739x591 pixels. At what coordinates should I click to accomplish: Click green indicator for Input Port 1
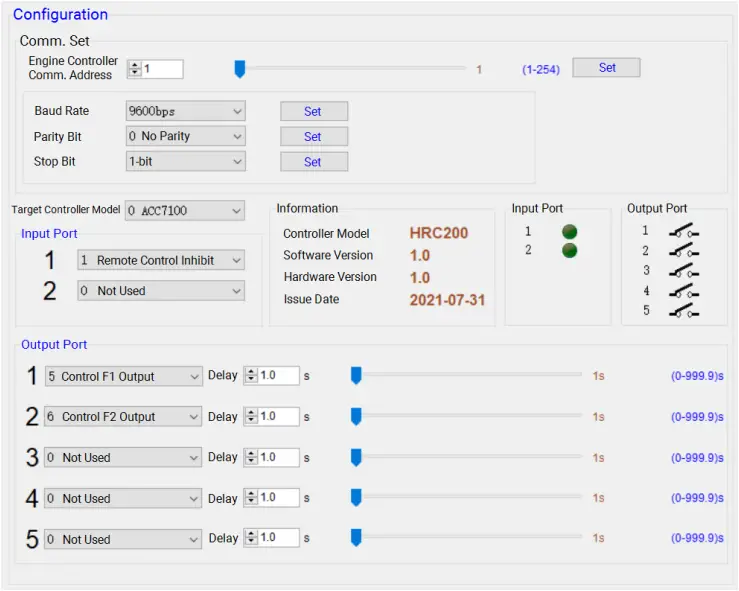569,231
